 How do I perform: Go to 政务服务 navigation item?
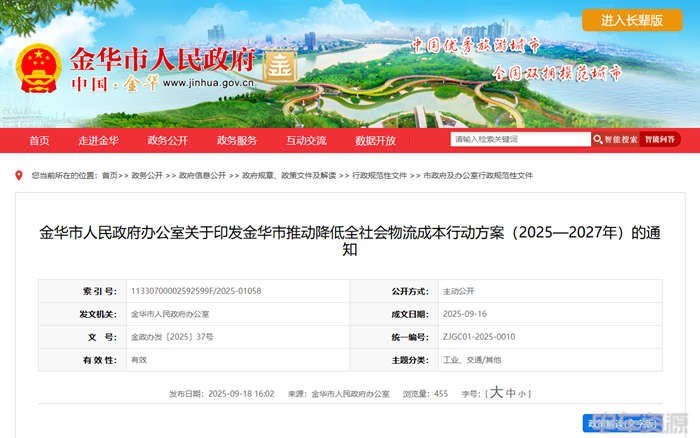click(237, 140)
